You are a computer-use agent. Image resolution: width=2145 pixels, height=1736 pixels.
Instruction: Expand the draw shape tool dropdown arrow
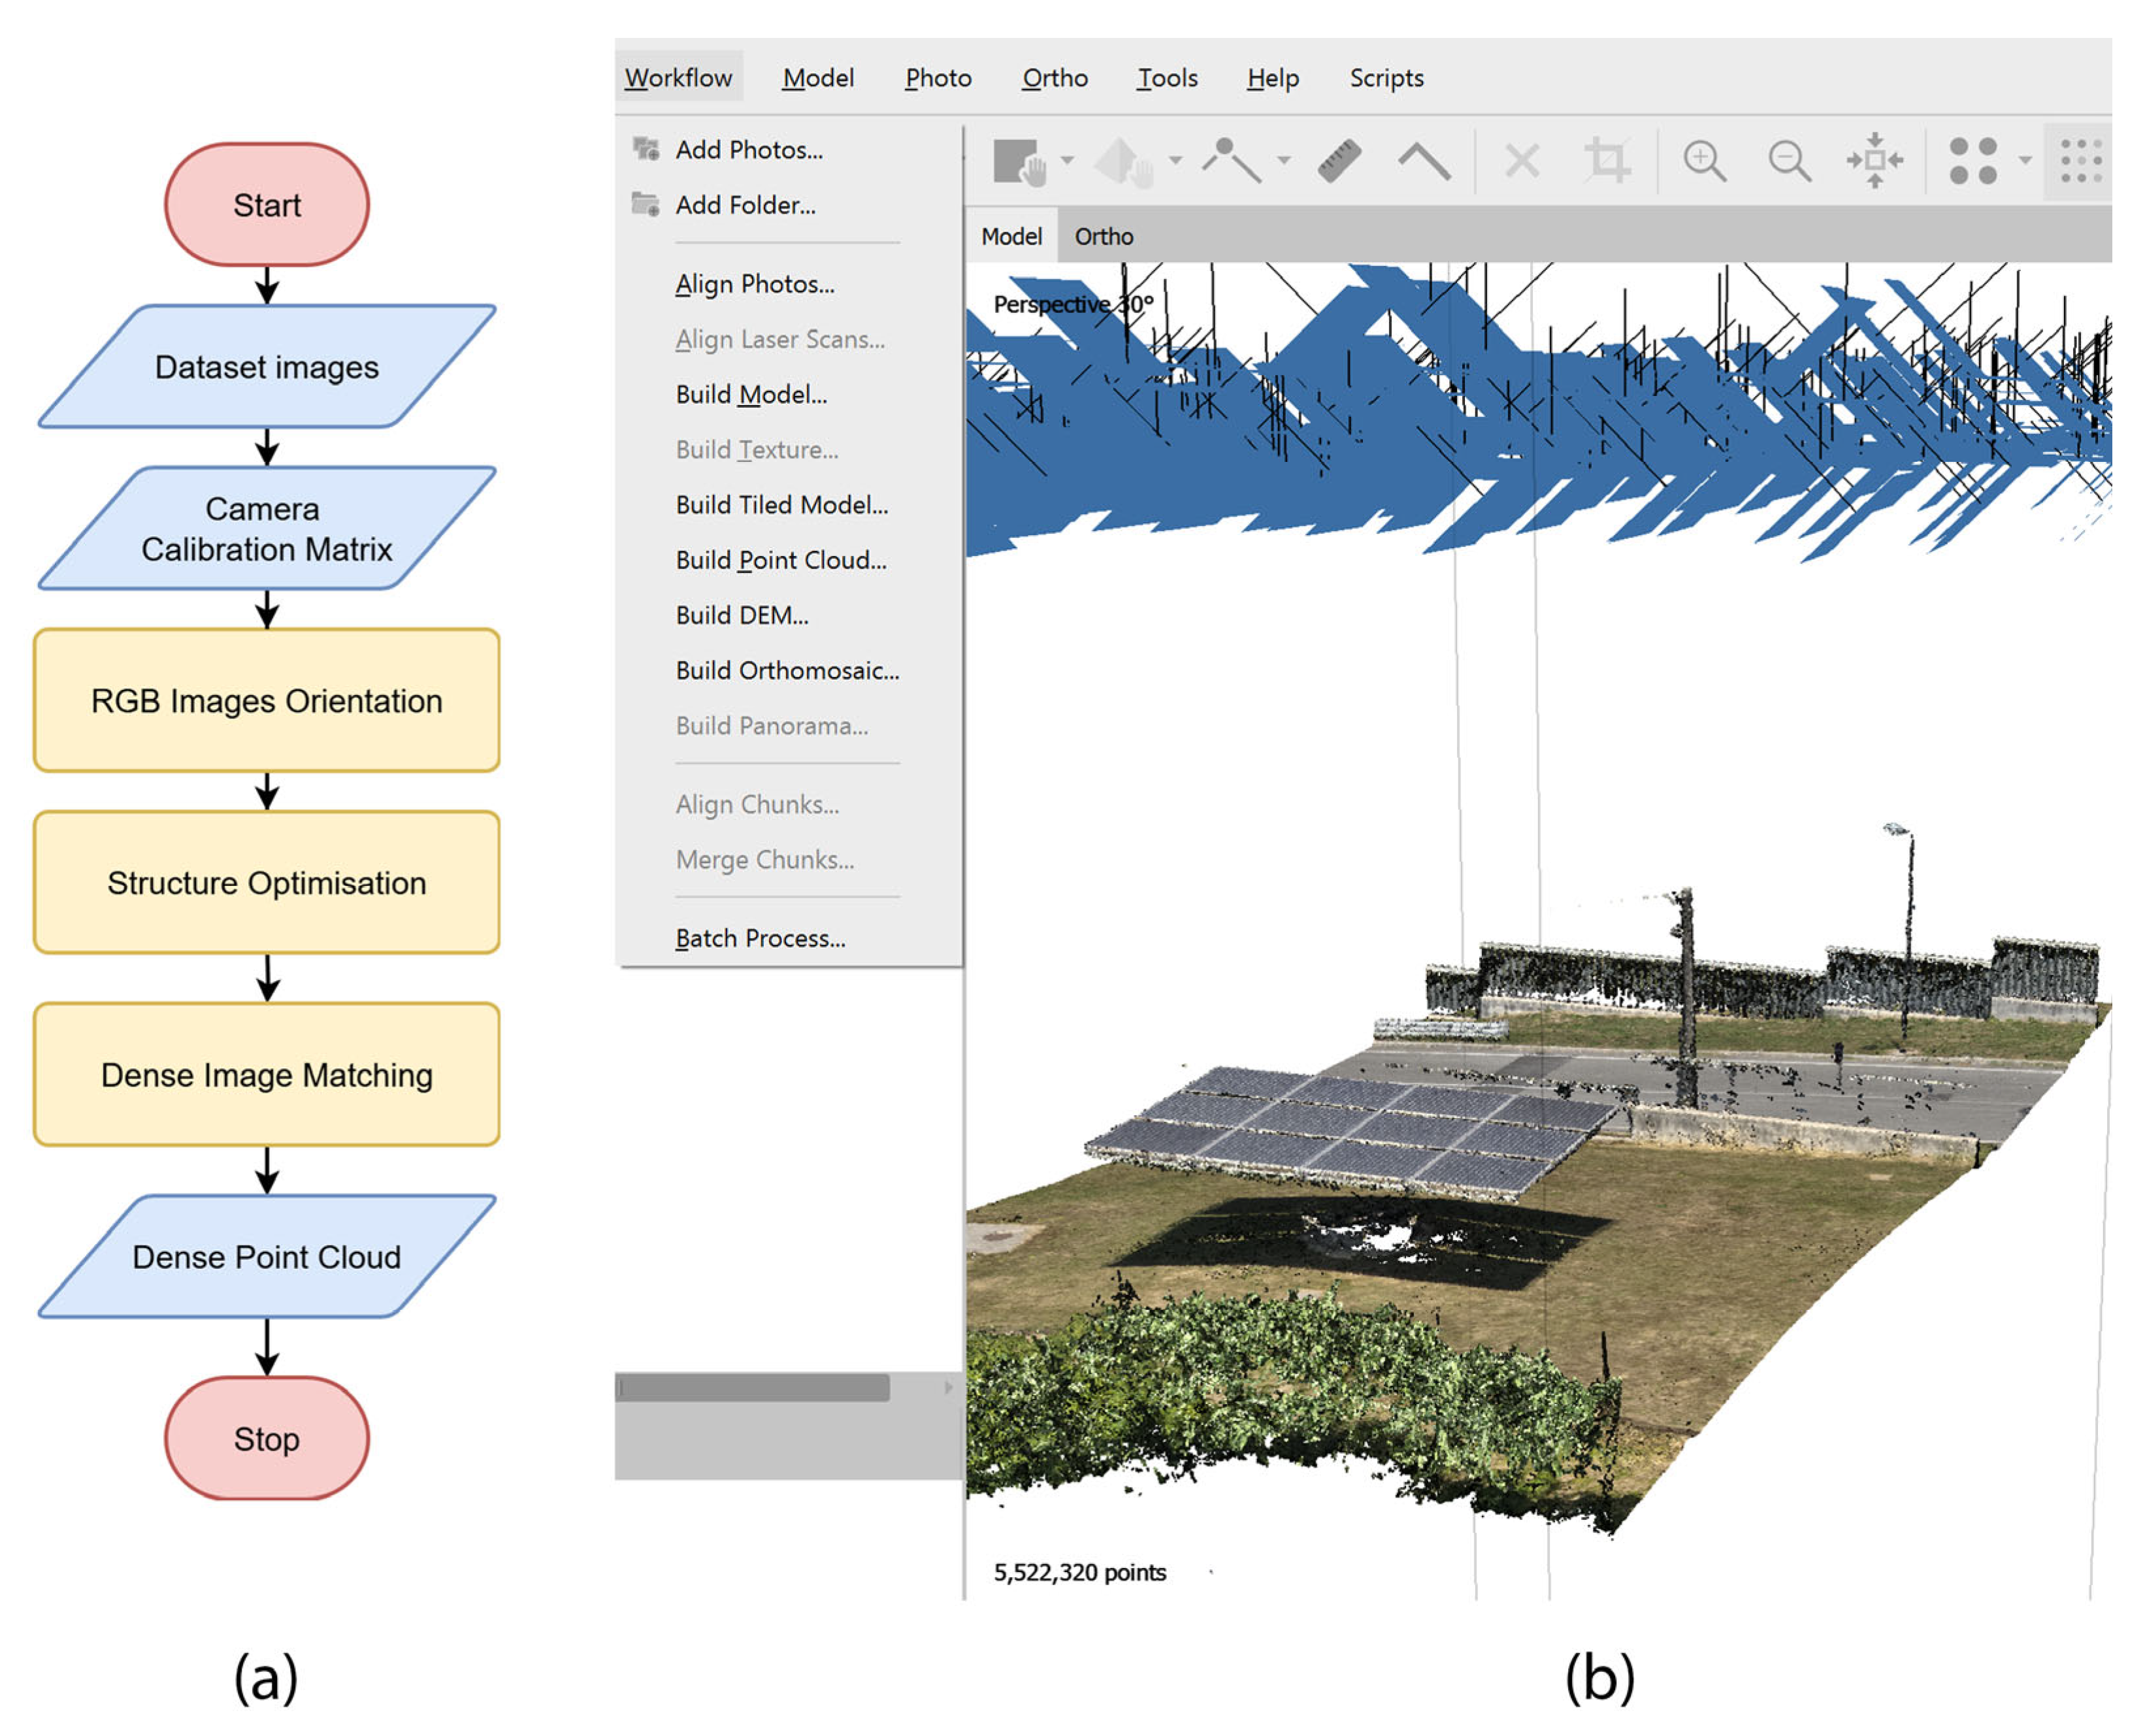(x=1284, y=160)
